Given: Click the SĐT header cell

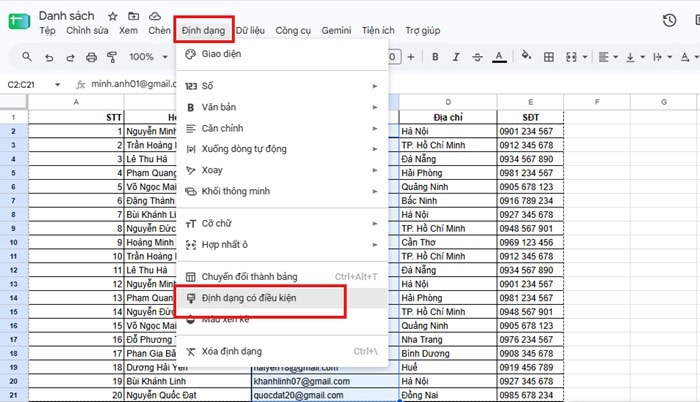Looking at the screenshot, I should click(530, 117).
